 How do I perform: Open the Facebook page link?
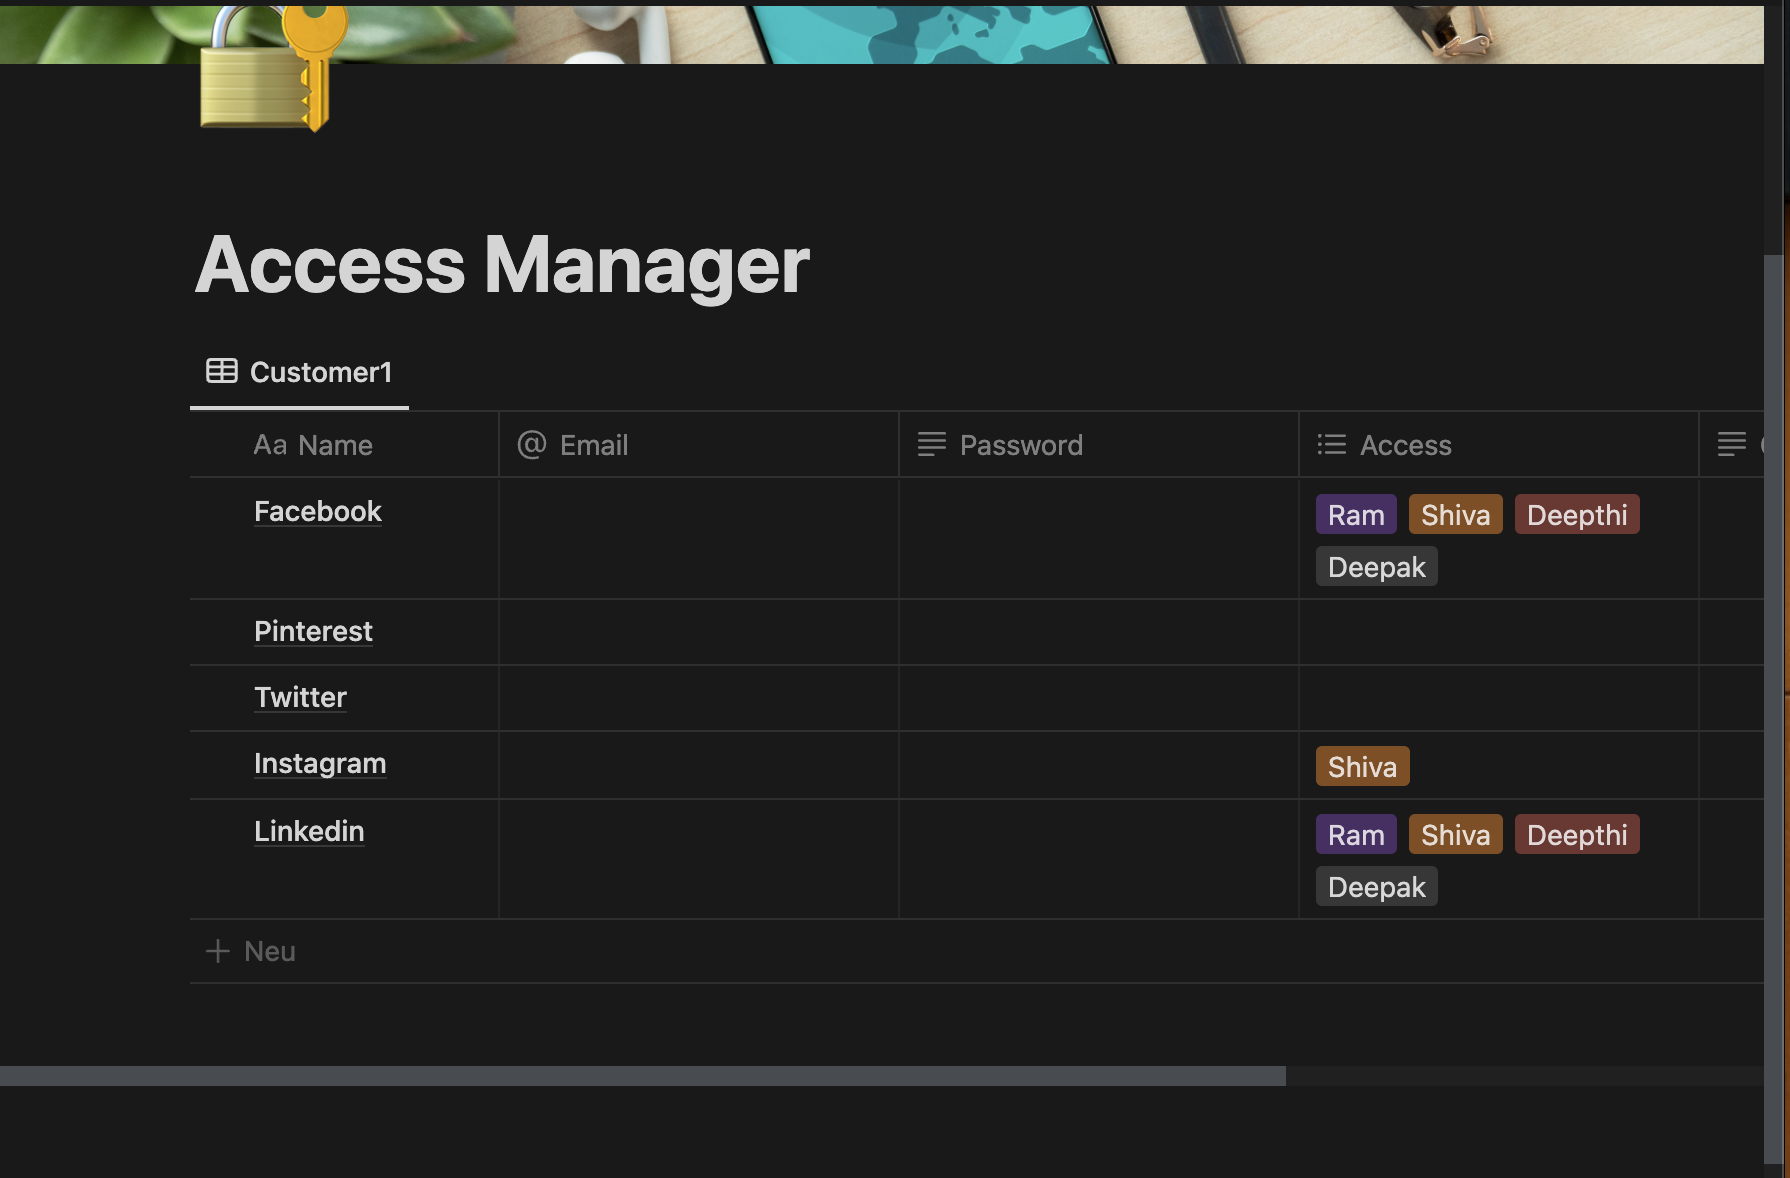click(x=318, y=511)
